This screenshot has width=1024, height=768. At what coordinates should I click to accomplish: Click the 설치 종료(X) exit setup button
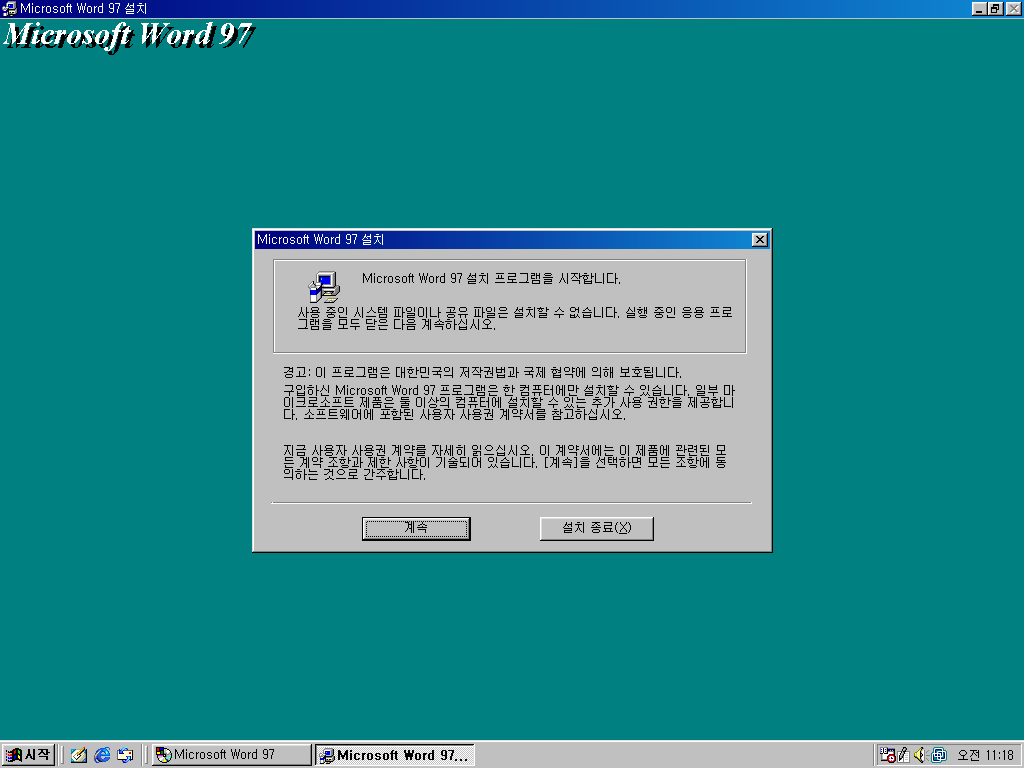click(596, 528)
